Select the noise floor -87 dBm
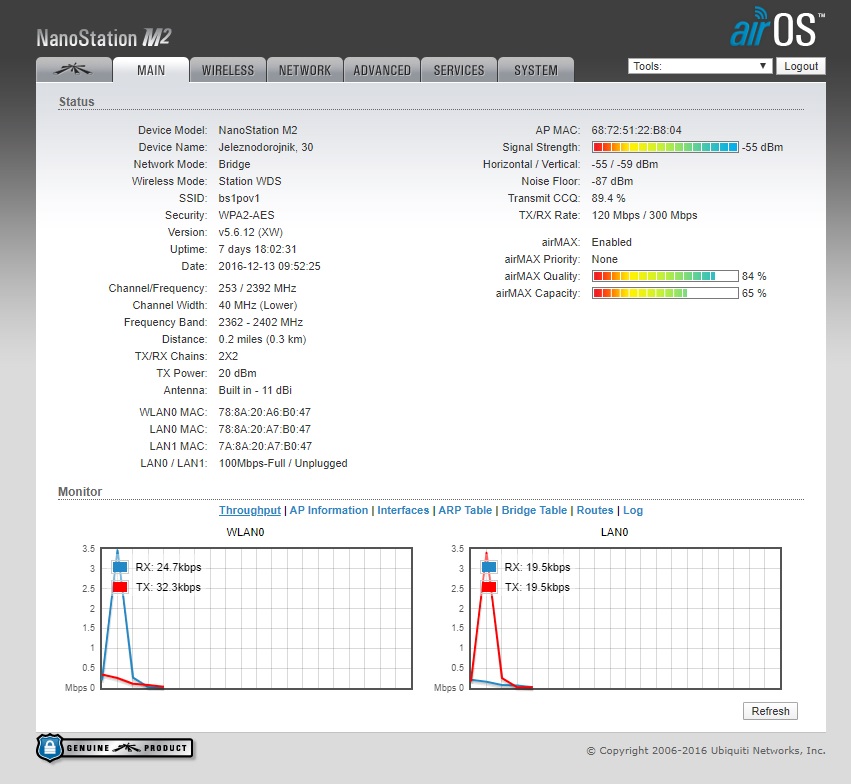 (x=612, y=181)
